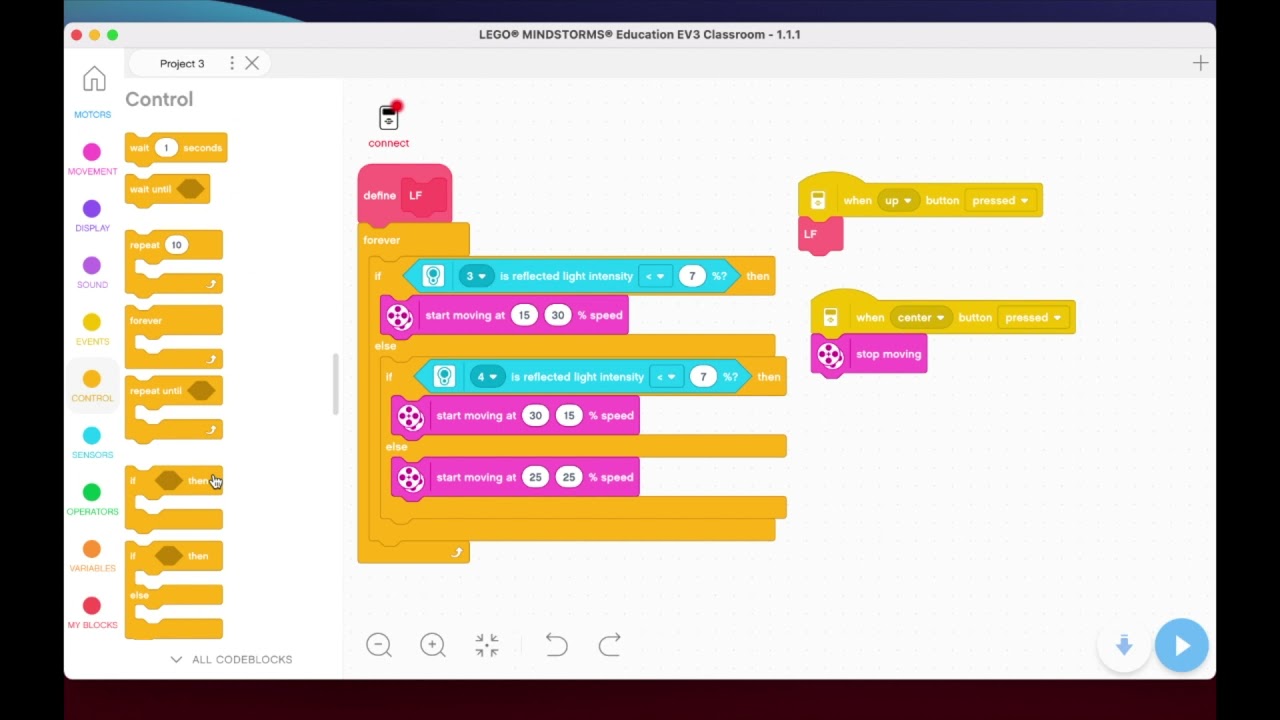Select the My Blocks category
Screen dimensions: 1280x720
coord(92,613)
